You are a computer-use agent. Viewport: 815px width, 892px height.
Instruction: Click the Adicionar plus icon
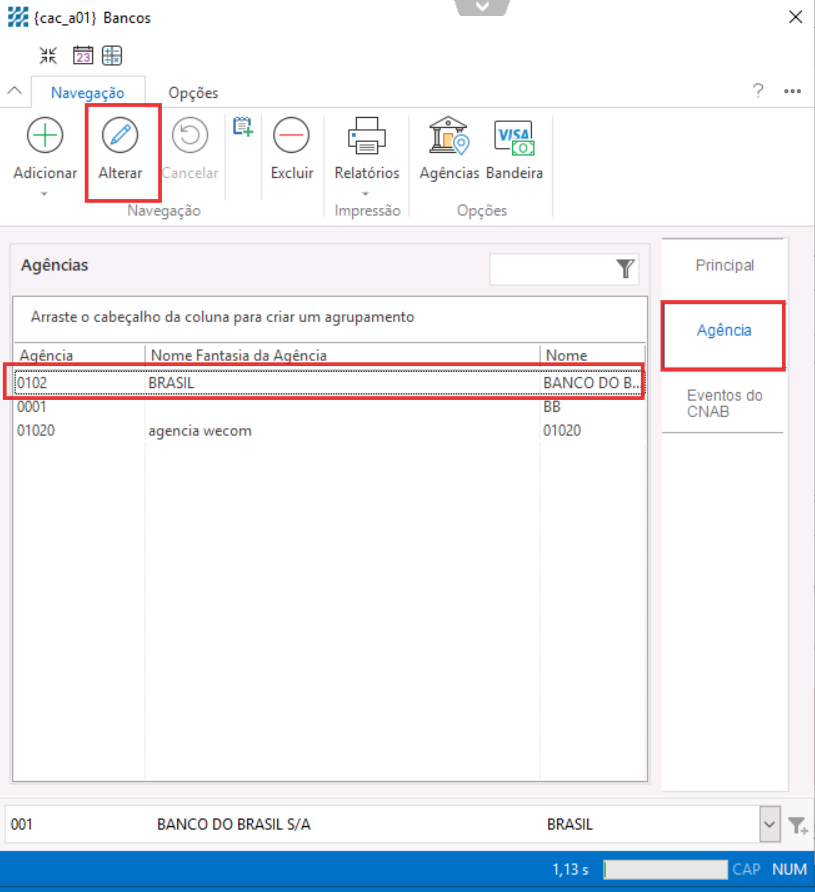[x=45, y=135]
